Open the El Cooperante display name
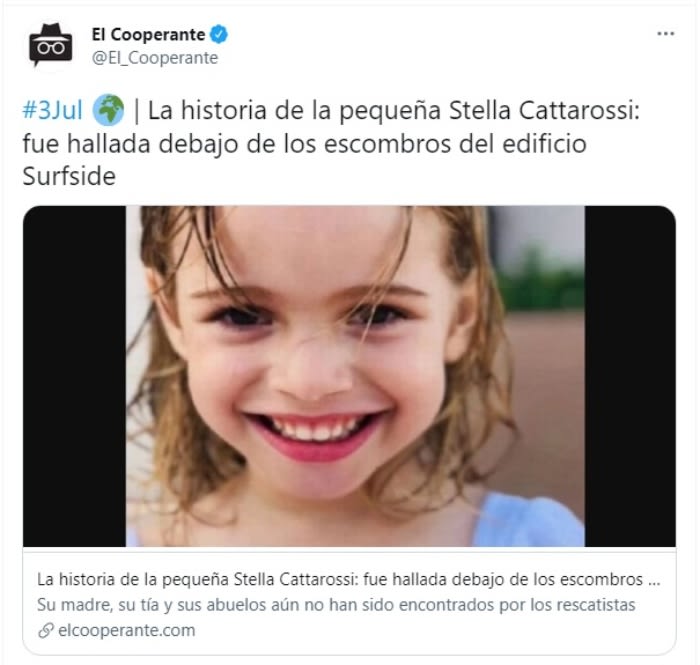Screen dimensions: 700x665 [x=148, y=34]
